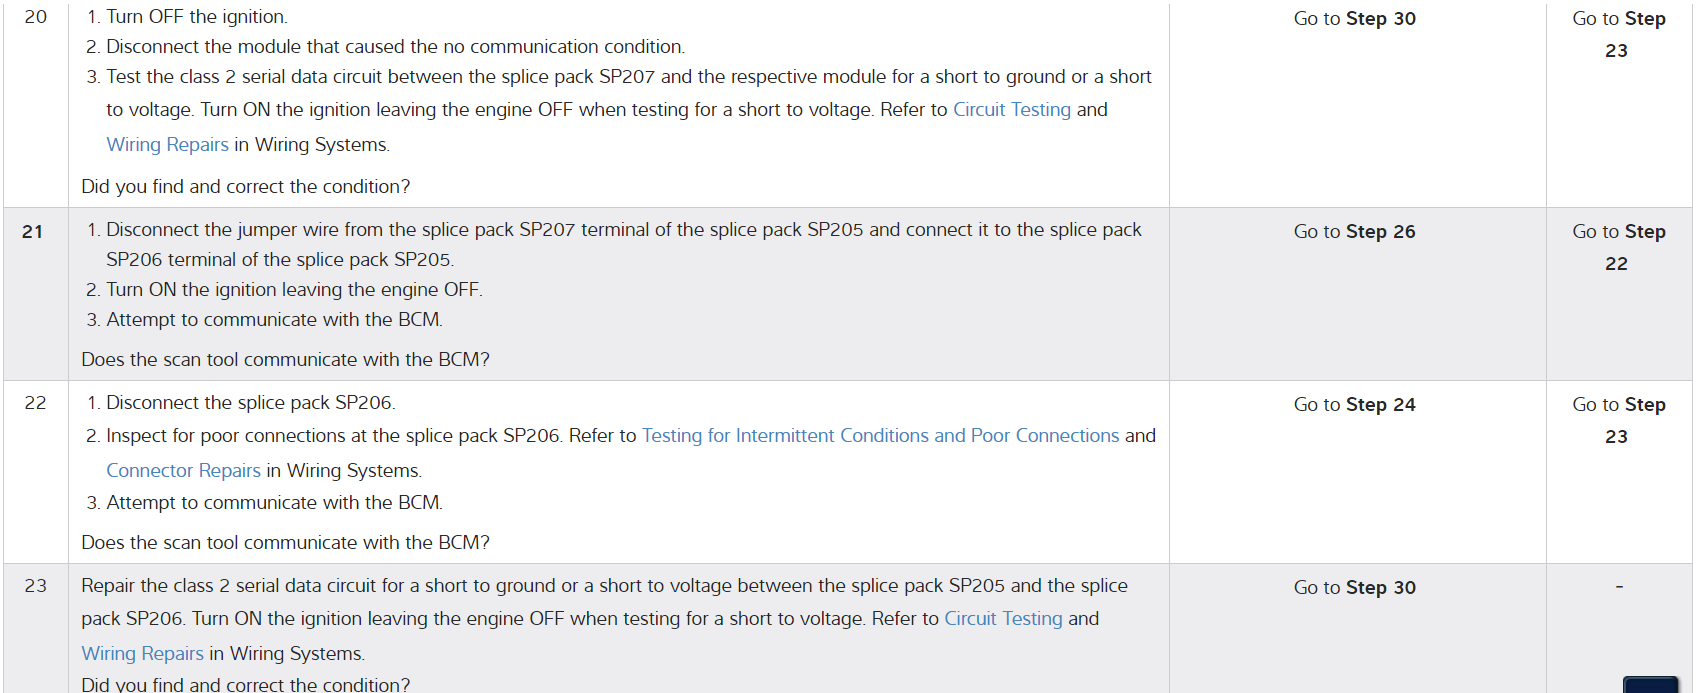Select step number 22 cell
This screenshot has width=1700, height=693.
pos(35,403)
